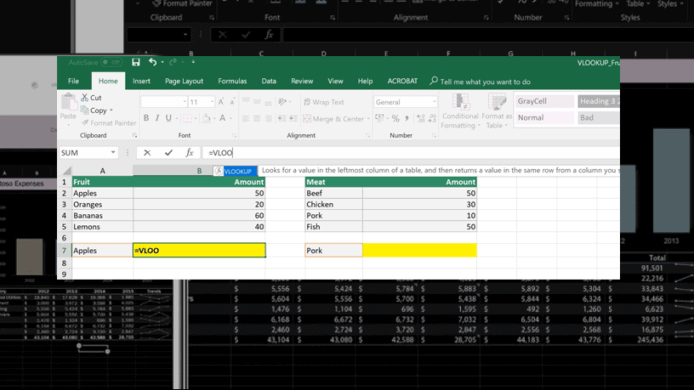
Task: Open the Data ribbon tab
Action: coord(269,81)
